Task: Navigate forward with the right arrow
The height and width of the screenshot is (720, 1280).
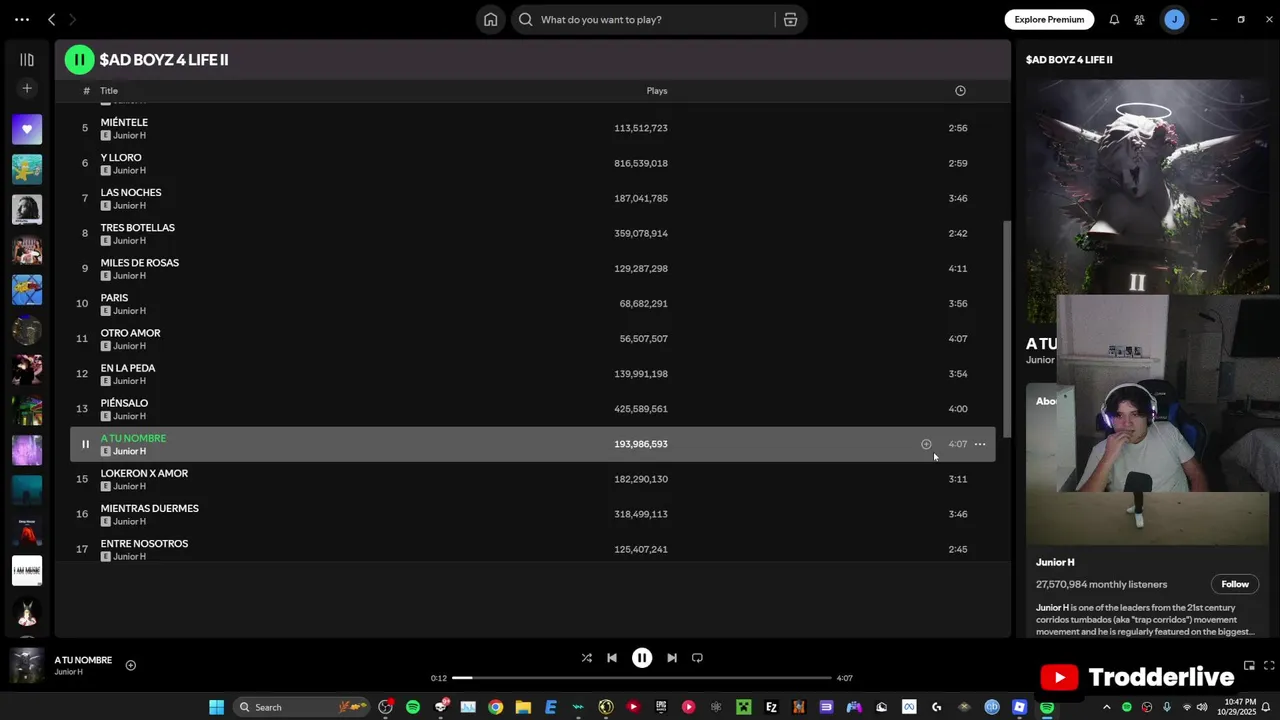Action: pos(72,19)
